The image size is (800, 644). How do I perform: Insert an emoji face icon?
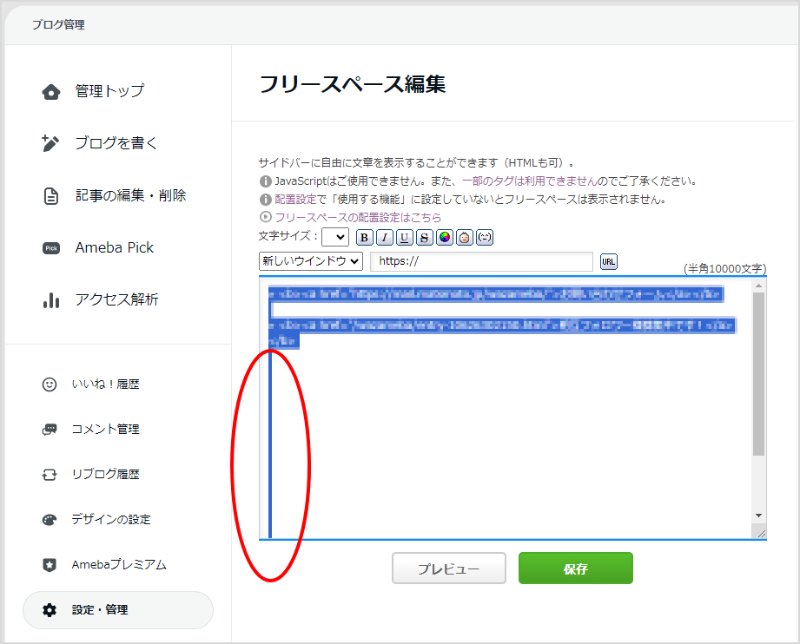[x=464, y=237]
